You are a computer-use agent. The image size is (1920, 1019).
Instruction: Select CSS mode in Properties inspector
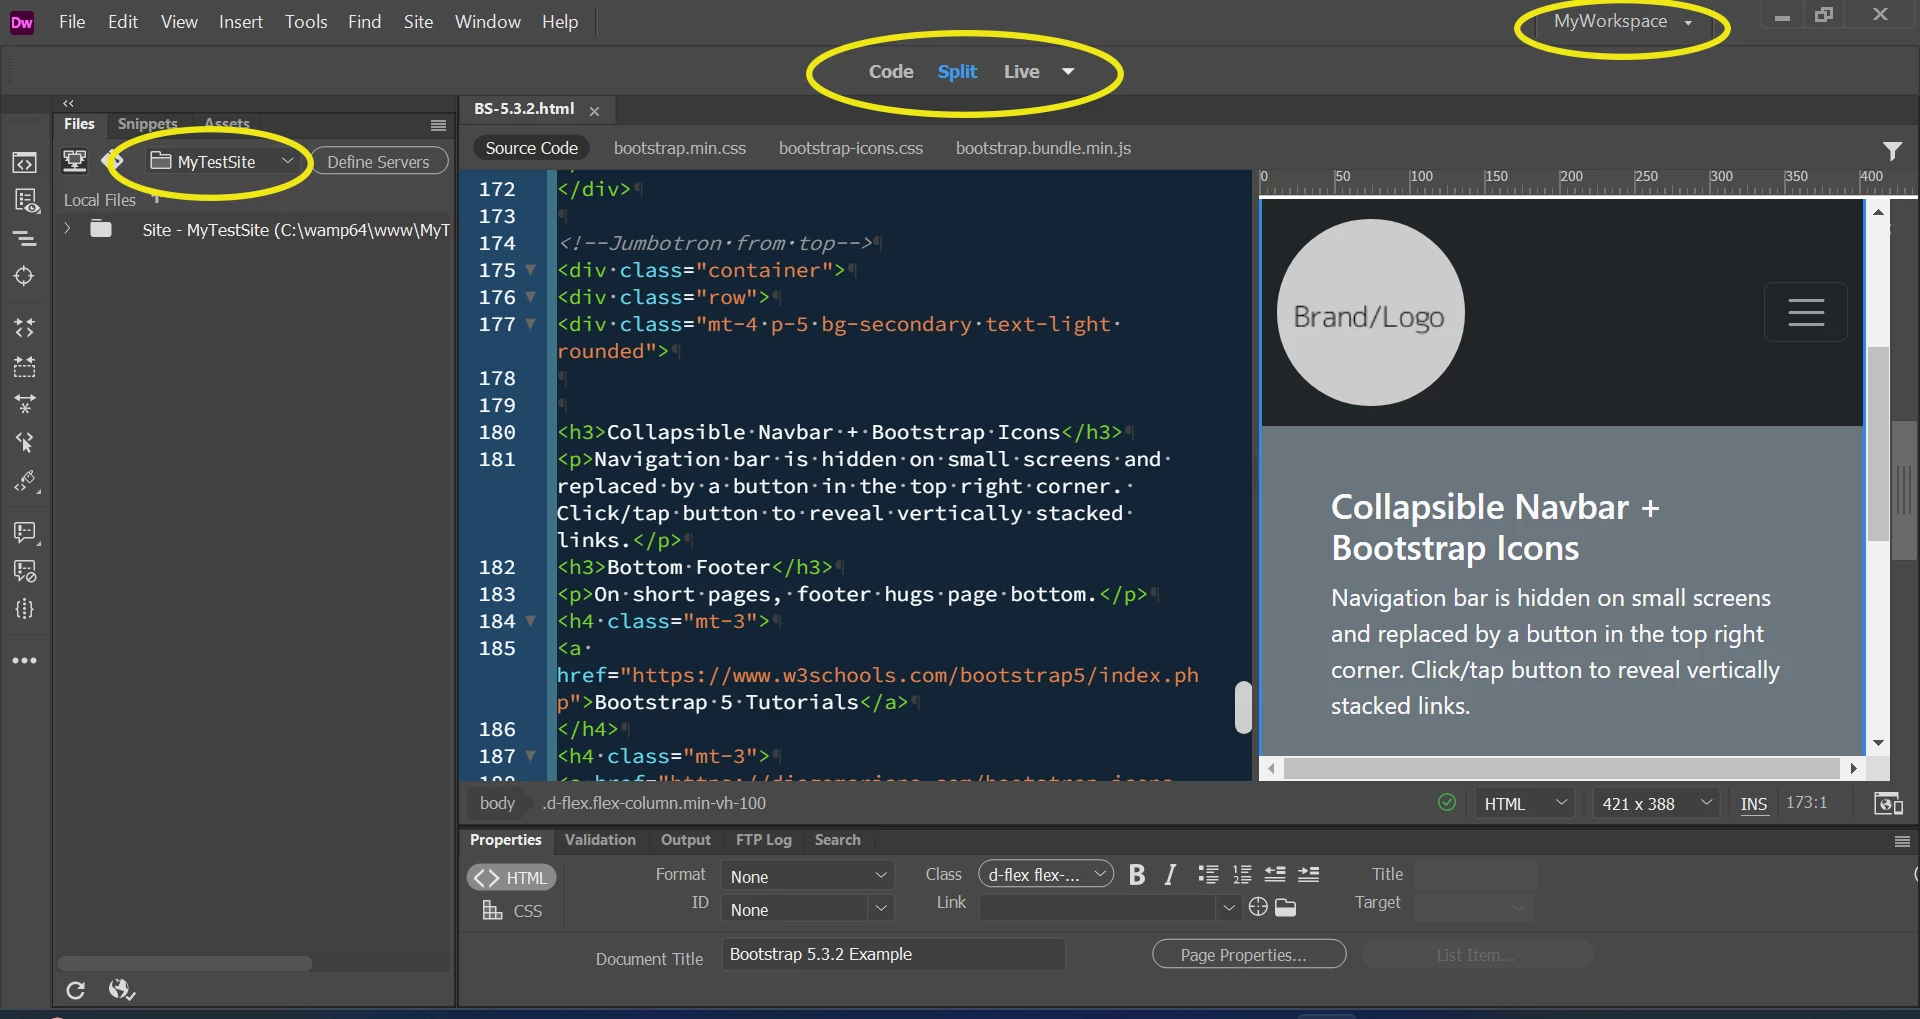pyautogui.click(x=512, y=911)
